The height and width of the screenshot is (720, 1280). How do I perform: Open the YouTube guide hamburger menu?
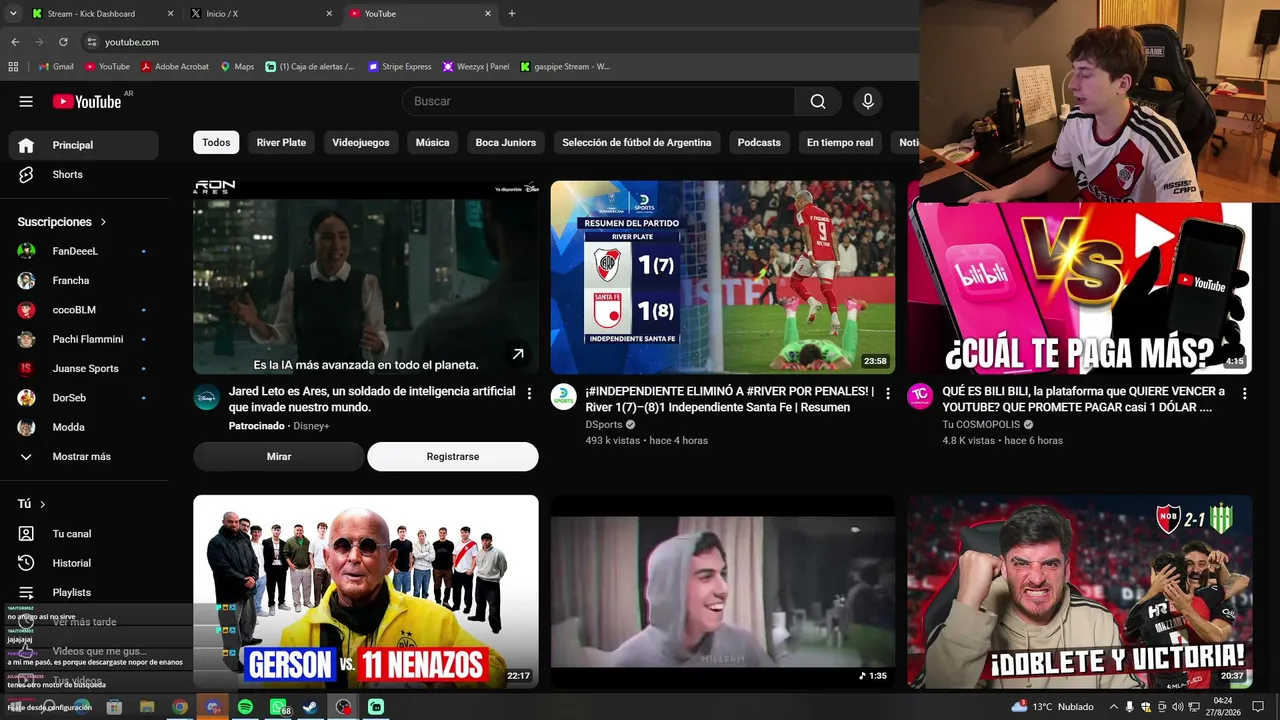coord(26,101)
